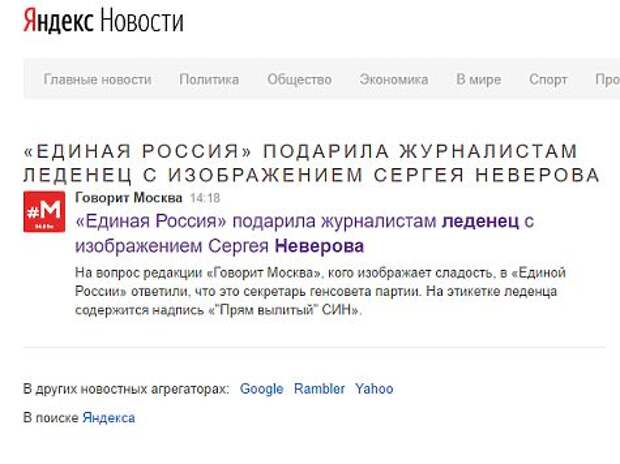Image resolution: width=620 pixels, height=464 pixels.
Task: Open Говорит Москва source name
Action: pyautogui.click(x=129, y=197)
